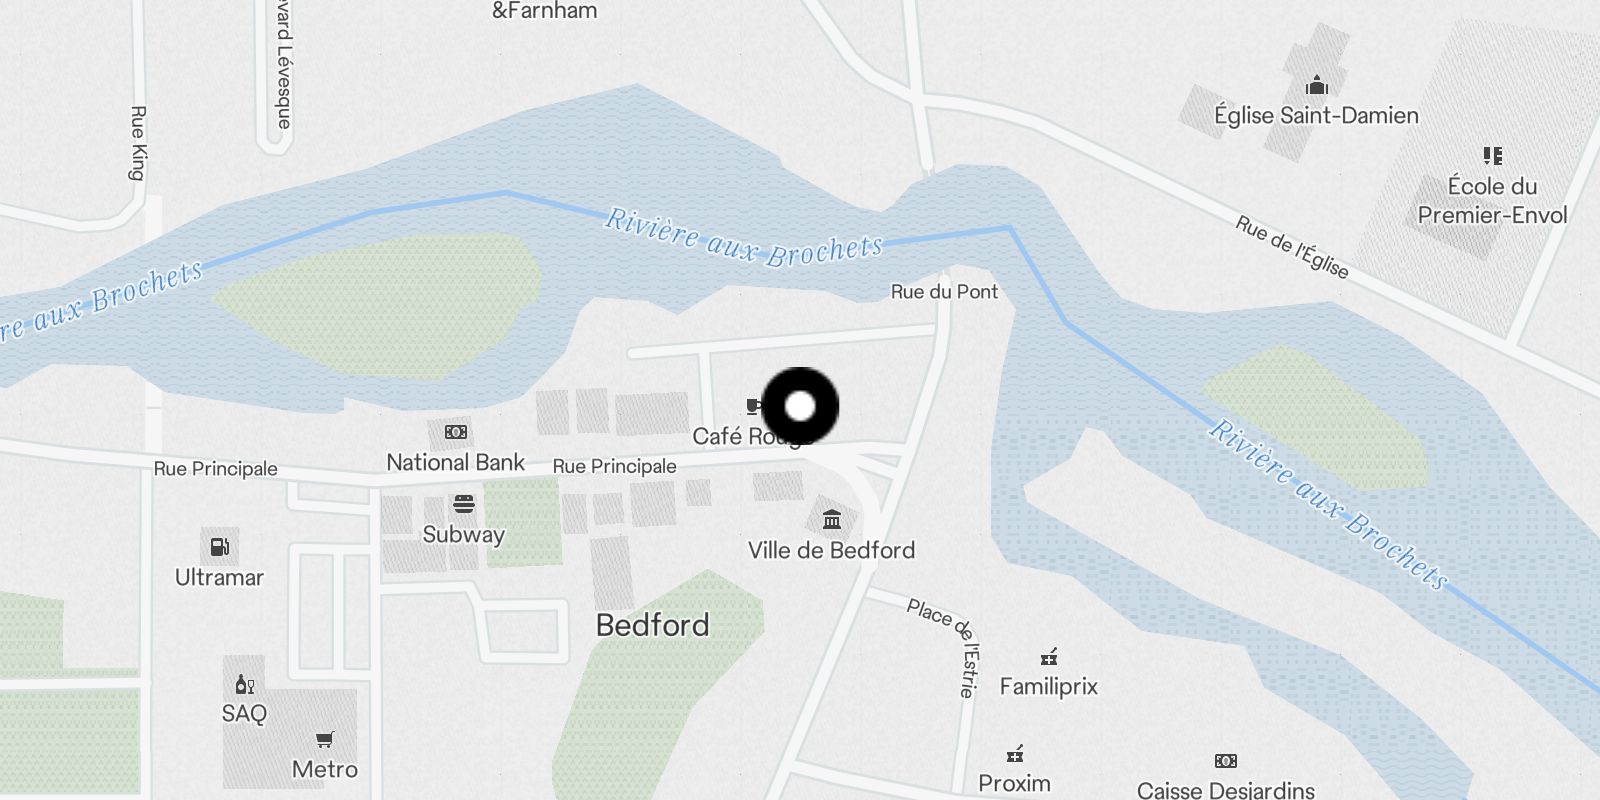
Task: Click the Familiprix pharmacy icon
Action: coord(1049,657)
